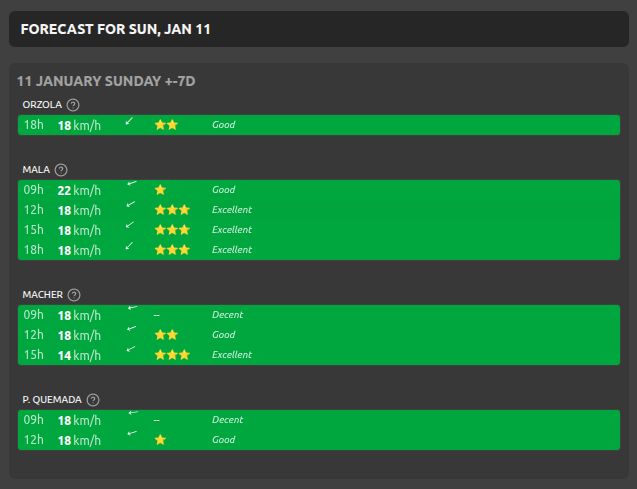Click the three-star rating in Mala 12h row
This screenshot has height=489, width=637.
171,210
